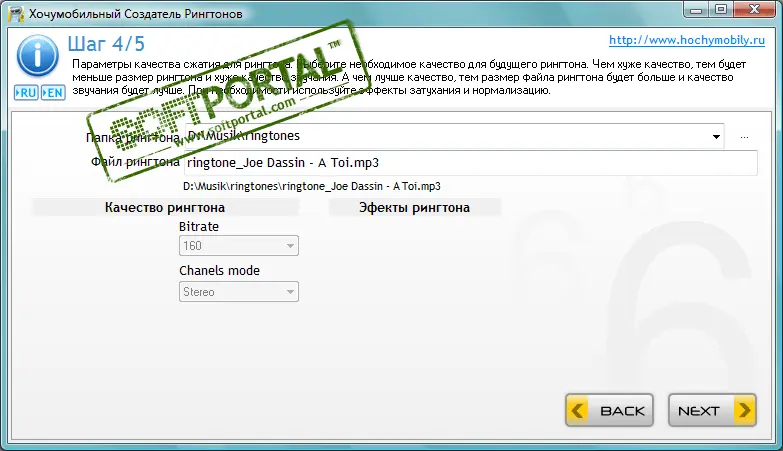The height and width of the screenshot is (451, 783).
Task: Open the Bitrate dropdown showing 160
Action: [239, 246]
